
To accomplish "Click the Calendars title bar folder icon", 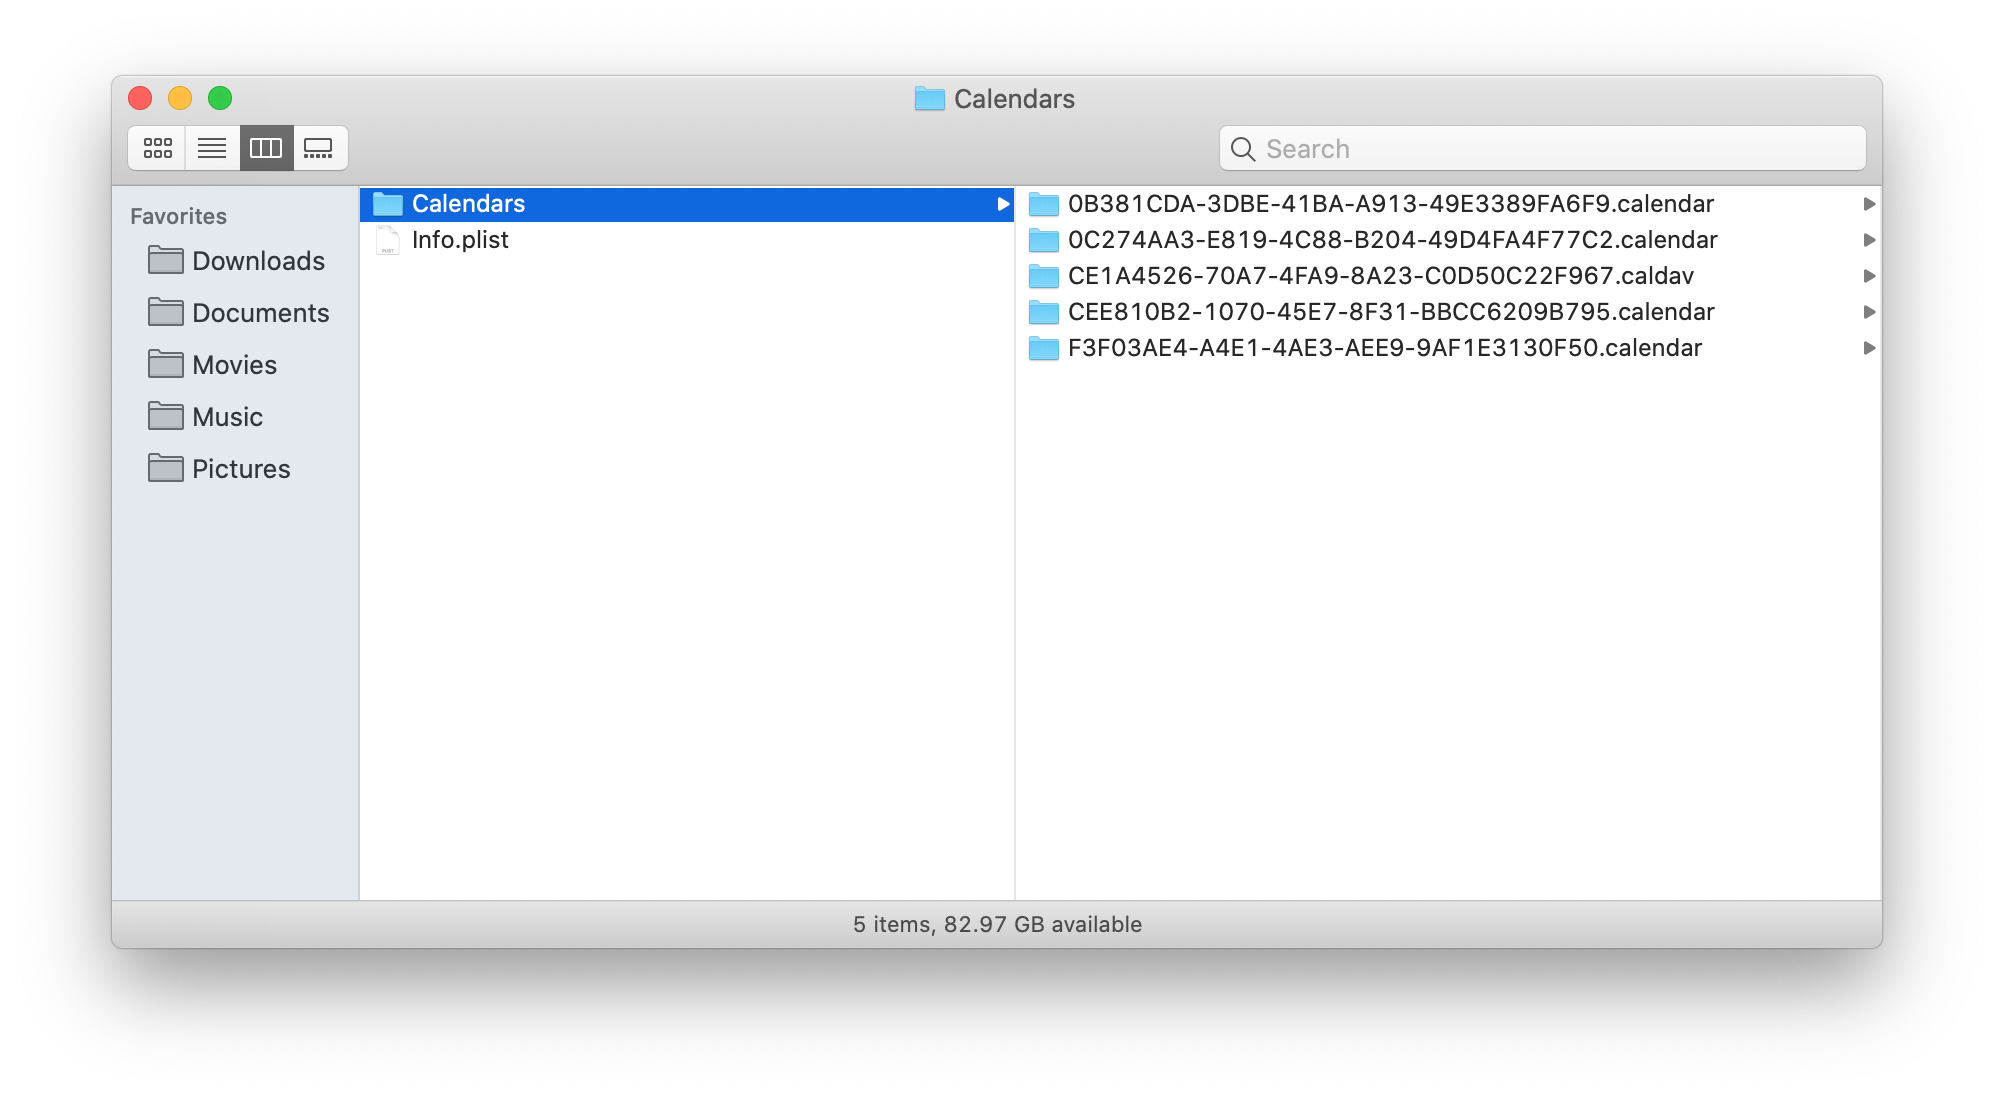I will (x=929, y=98).
